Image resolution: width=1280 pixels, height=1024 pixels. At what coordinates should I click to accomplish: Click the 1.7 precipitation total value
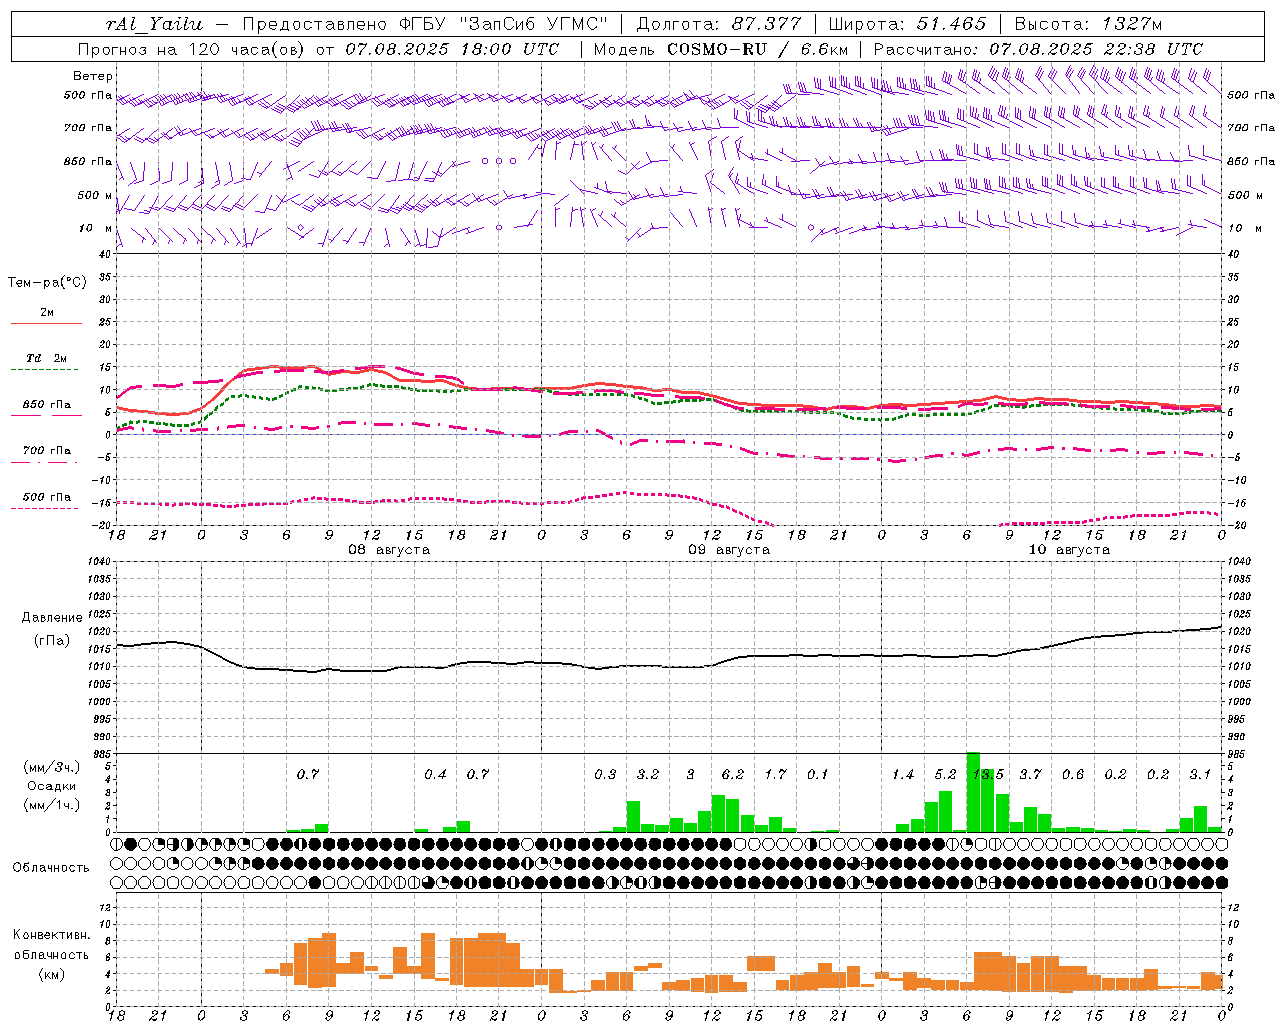tap(775, 774)
